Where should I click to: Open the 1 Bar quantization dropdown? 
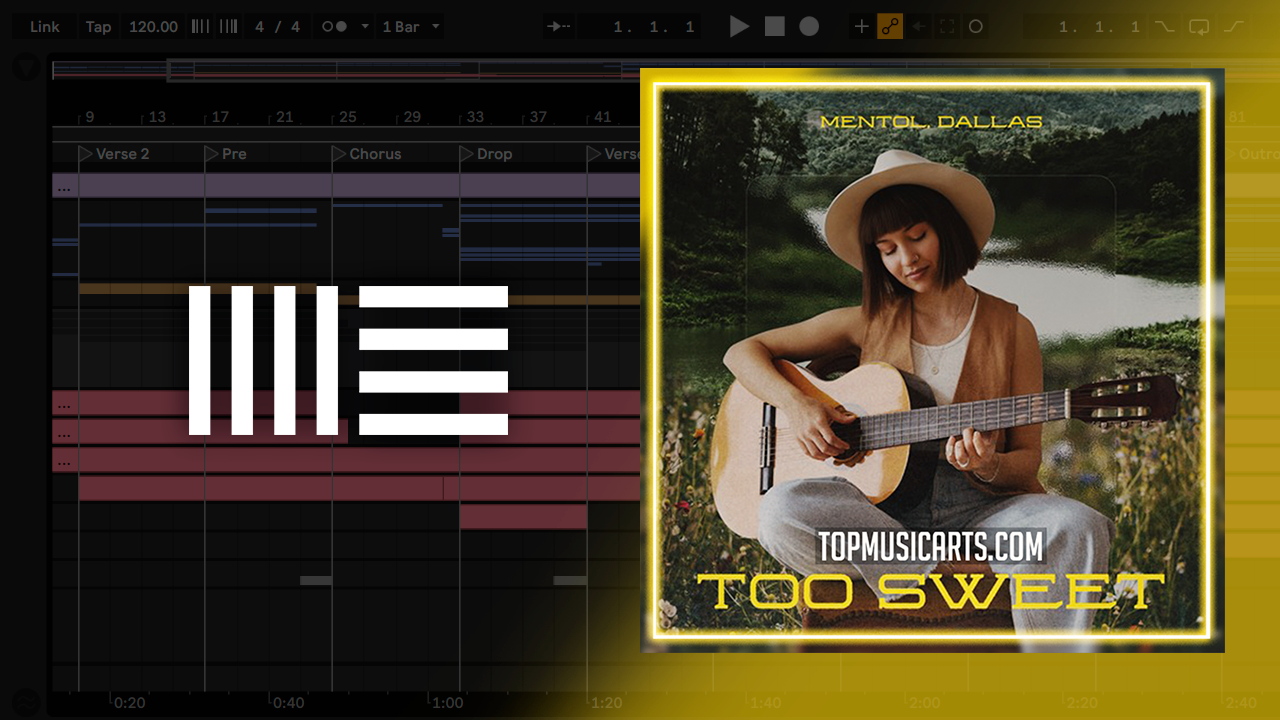pos(411,27)
